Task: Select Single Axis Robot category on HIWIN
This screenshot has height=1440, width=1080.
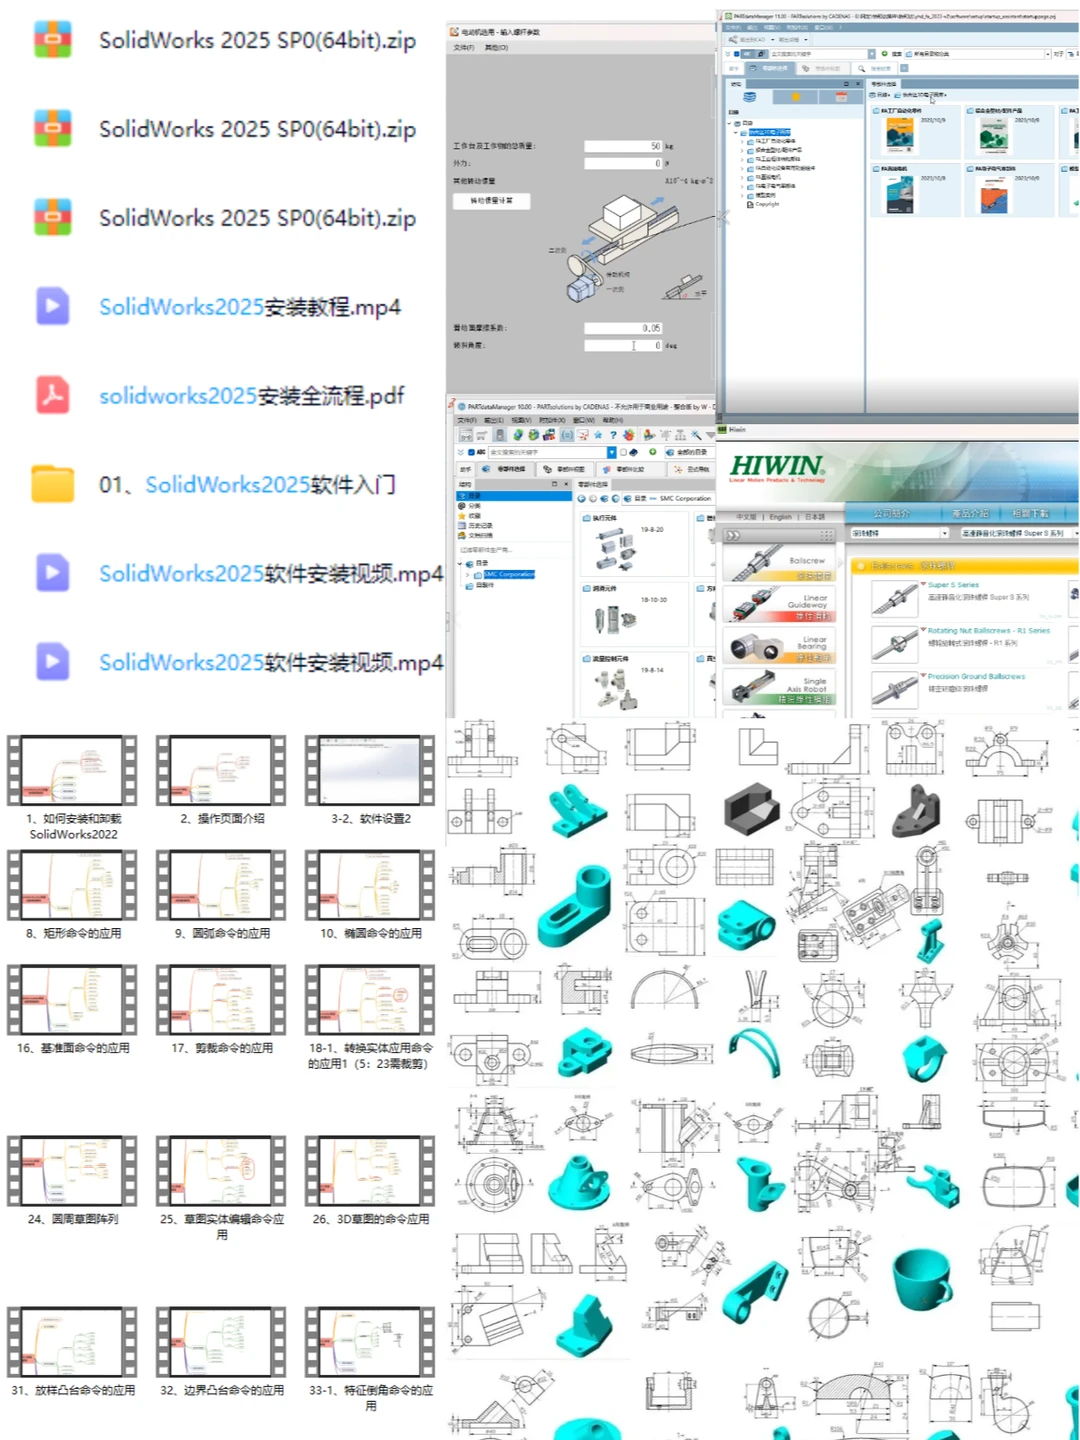Action: tap(778, 687)
